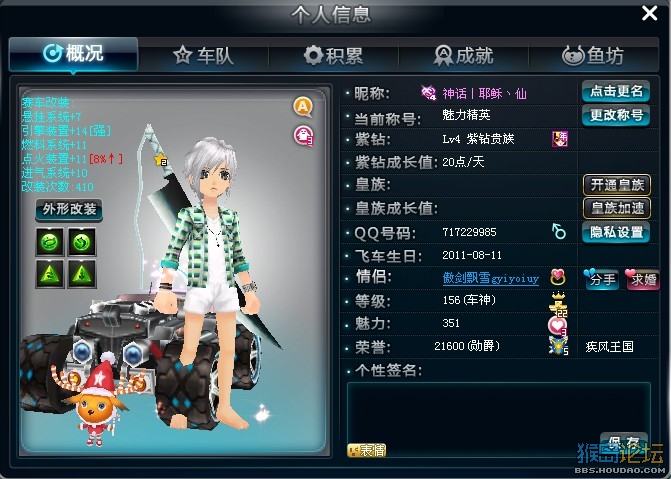Click the 更改称号 button
This screenshot has width=671, height=479.
(x=616, y=115)
